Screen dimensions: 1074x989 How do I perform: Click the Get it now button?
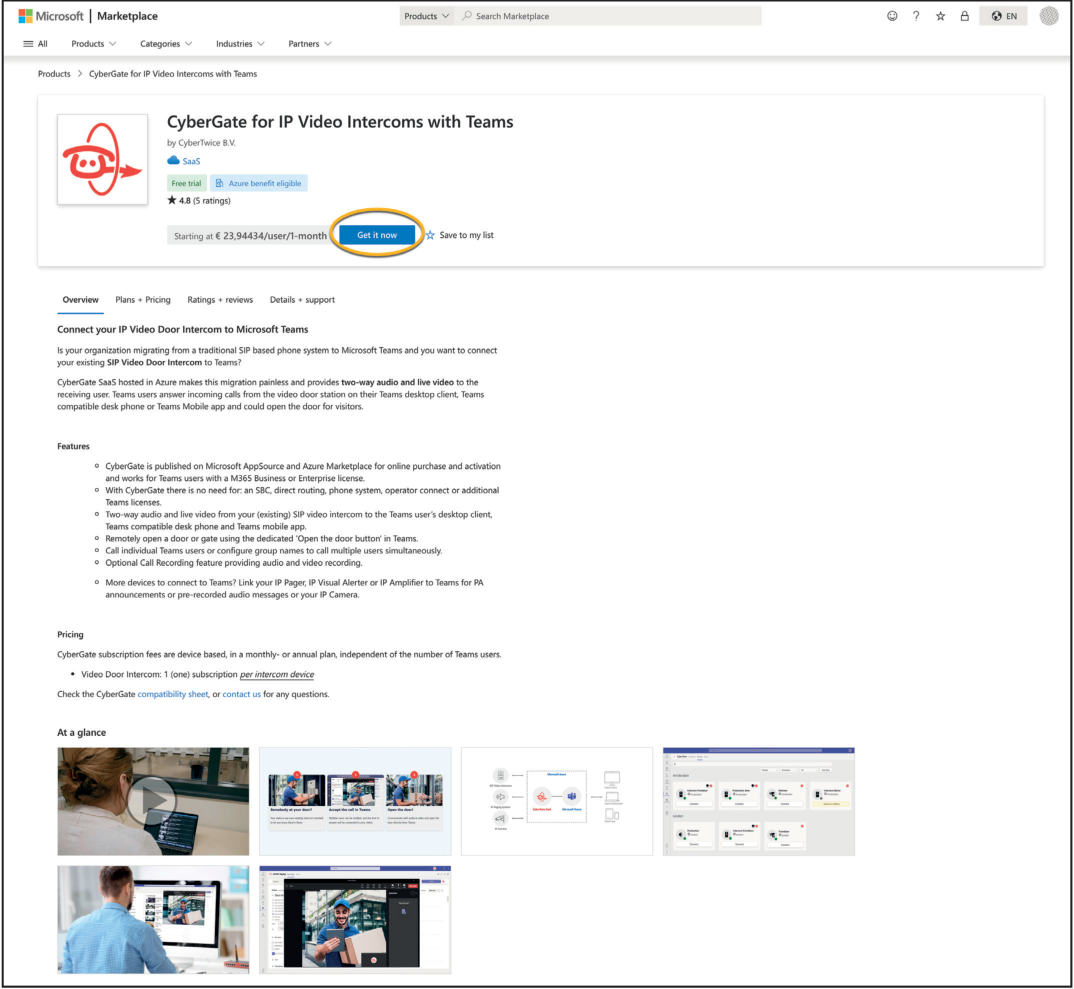pos(377,235)
